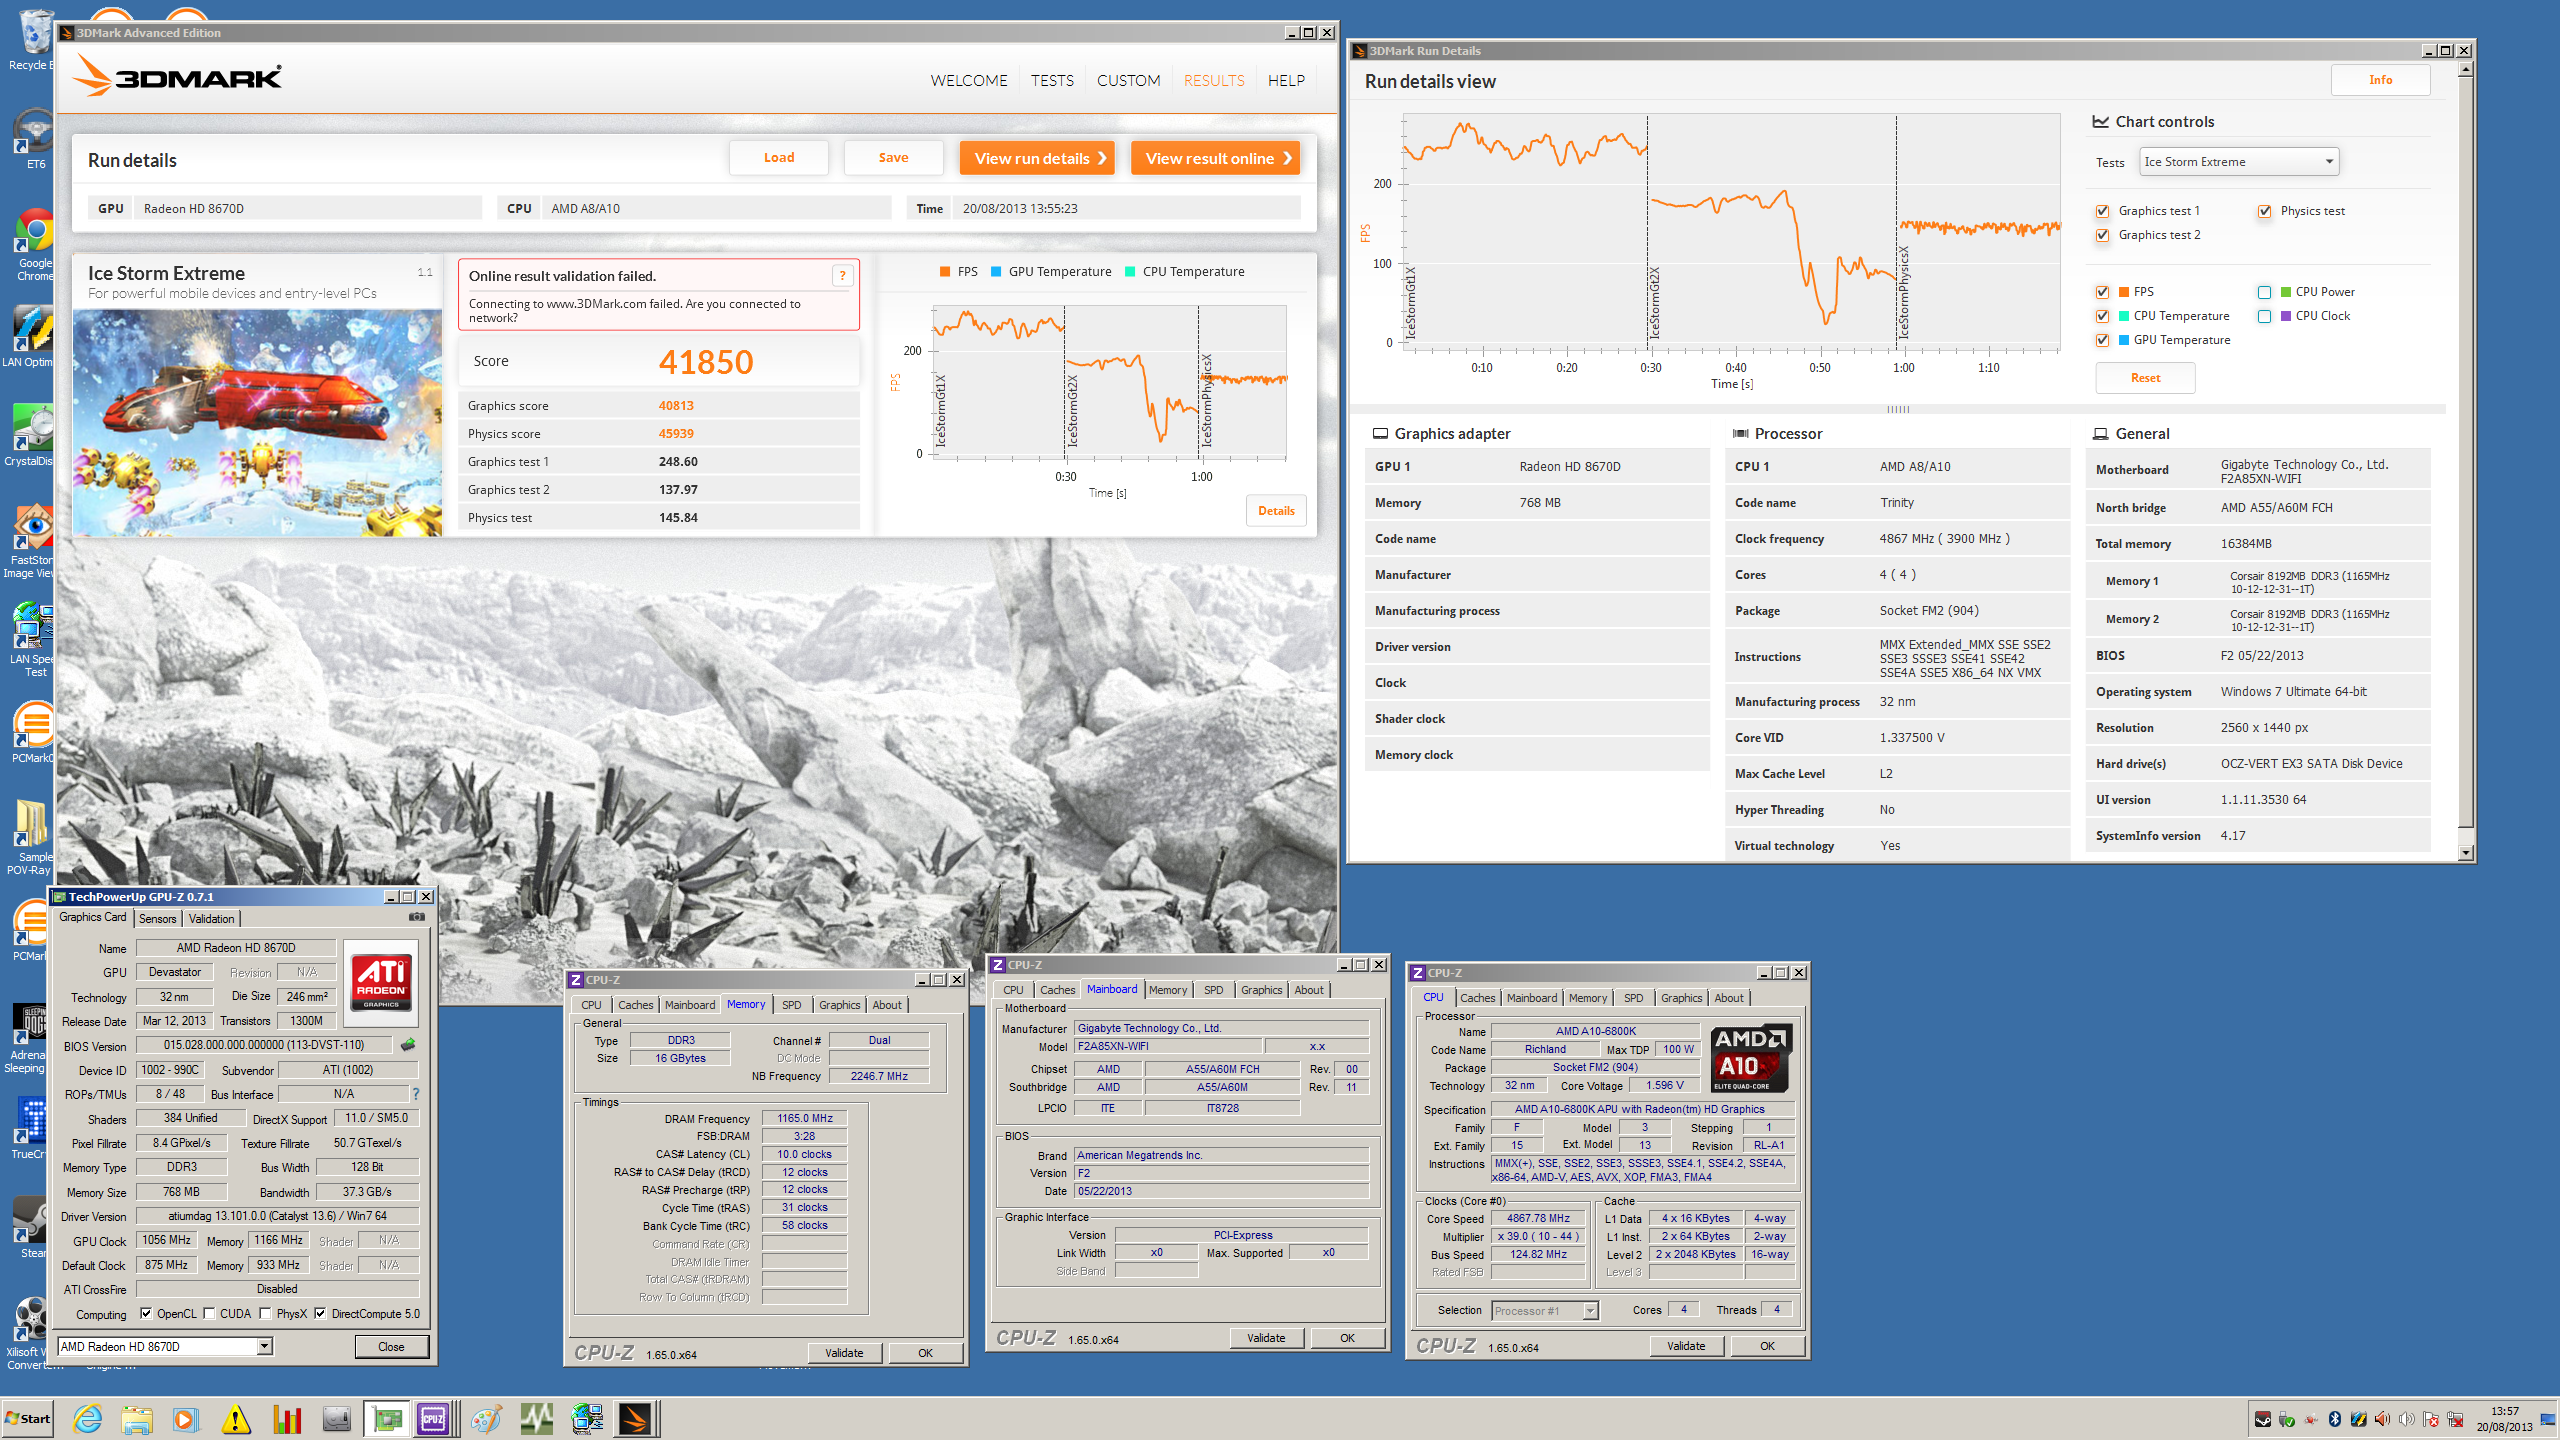
Task: Click the Steam icon in system tray
Action: coord(2263,1419)
